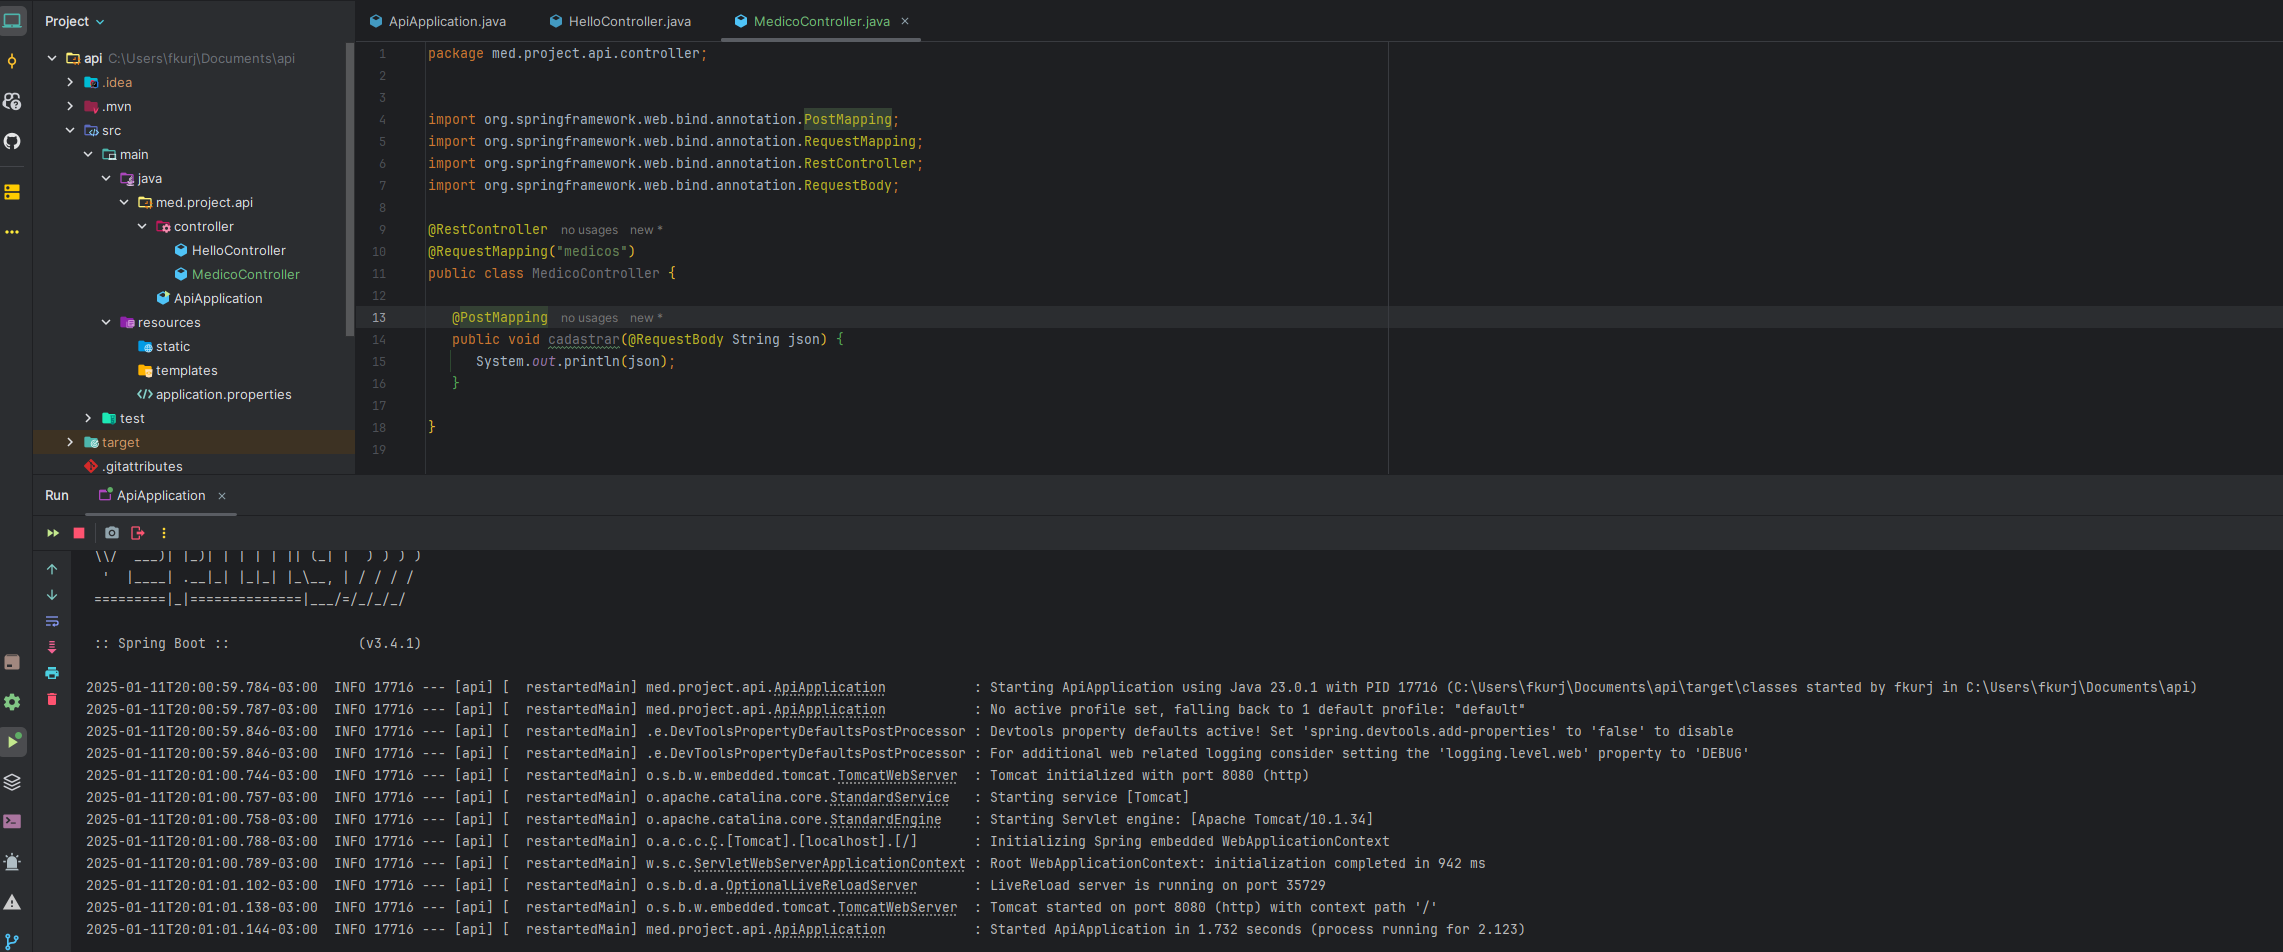Open the Run tool window sidebar icon
Screen dimensions: 2283x952
12,742
